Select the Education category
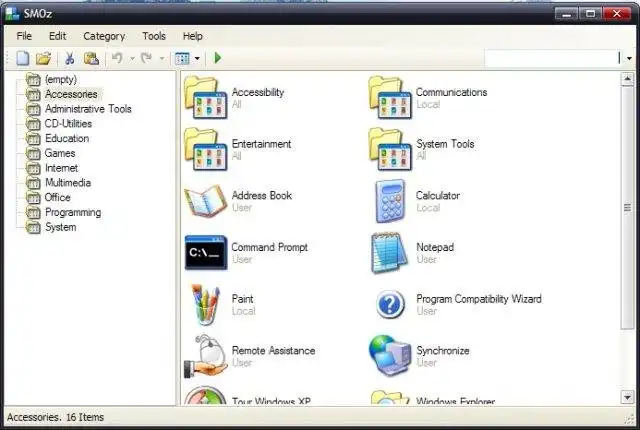 67,138
